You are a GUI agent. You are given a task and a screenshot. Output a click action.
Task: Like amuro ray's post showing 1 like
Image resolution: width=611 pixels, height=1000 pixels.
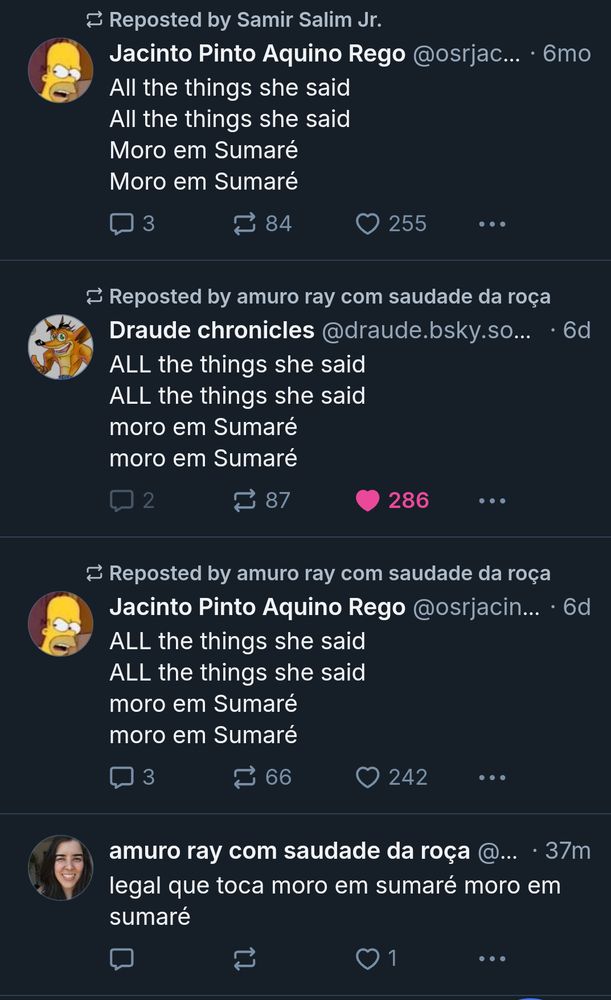tap(366, 958)
